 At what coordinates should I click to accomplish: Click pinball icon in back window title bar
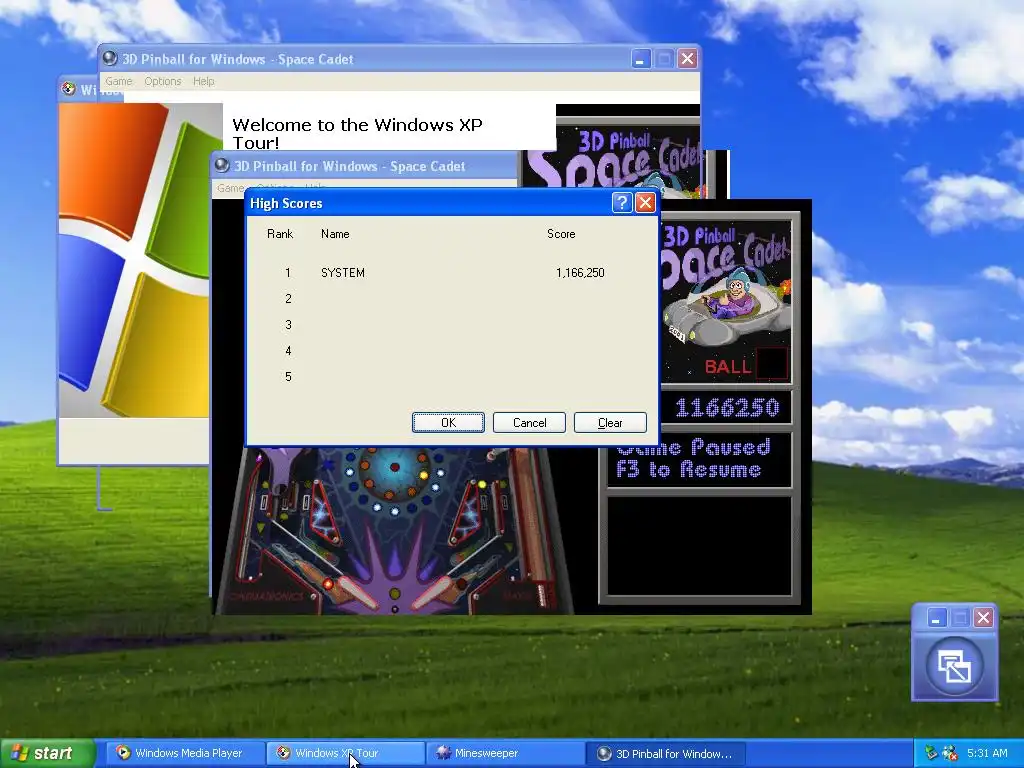[110, 59]
